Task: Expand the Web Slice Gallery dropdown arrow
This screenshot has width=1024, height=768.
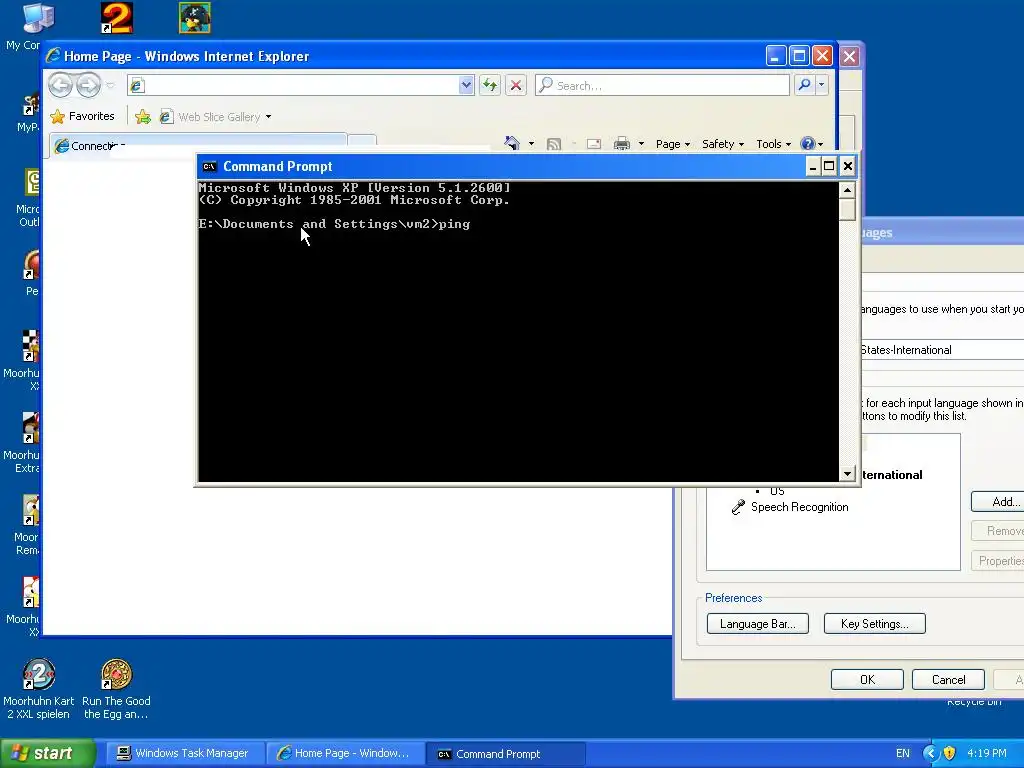Action: 268,117
